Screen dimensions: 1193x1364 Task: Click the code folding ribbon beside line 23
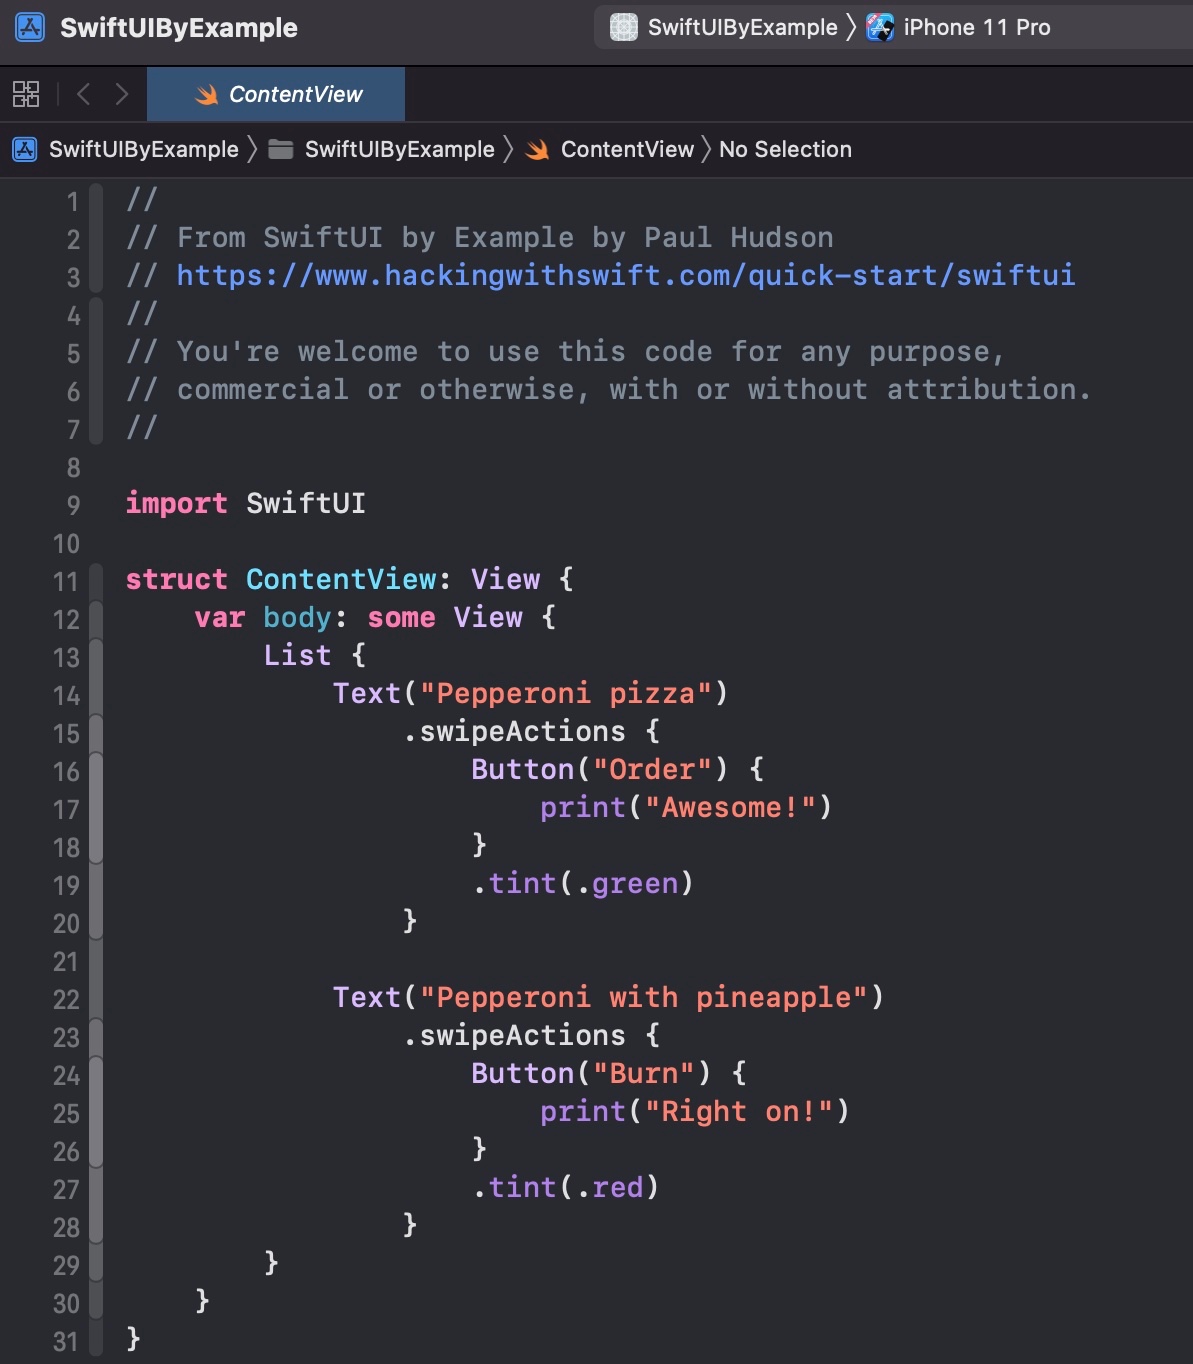coord(96,1037)
